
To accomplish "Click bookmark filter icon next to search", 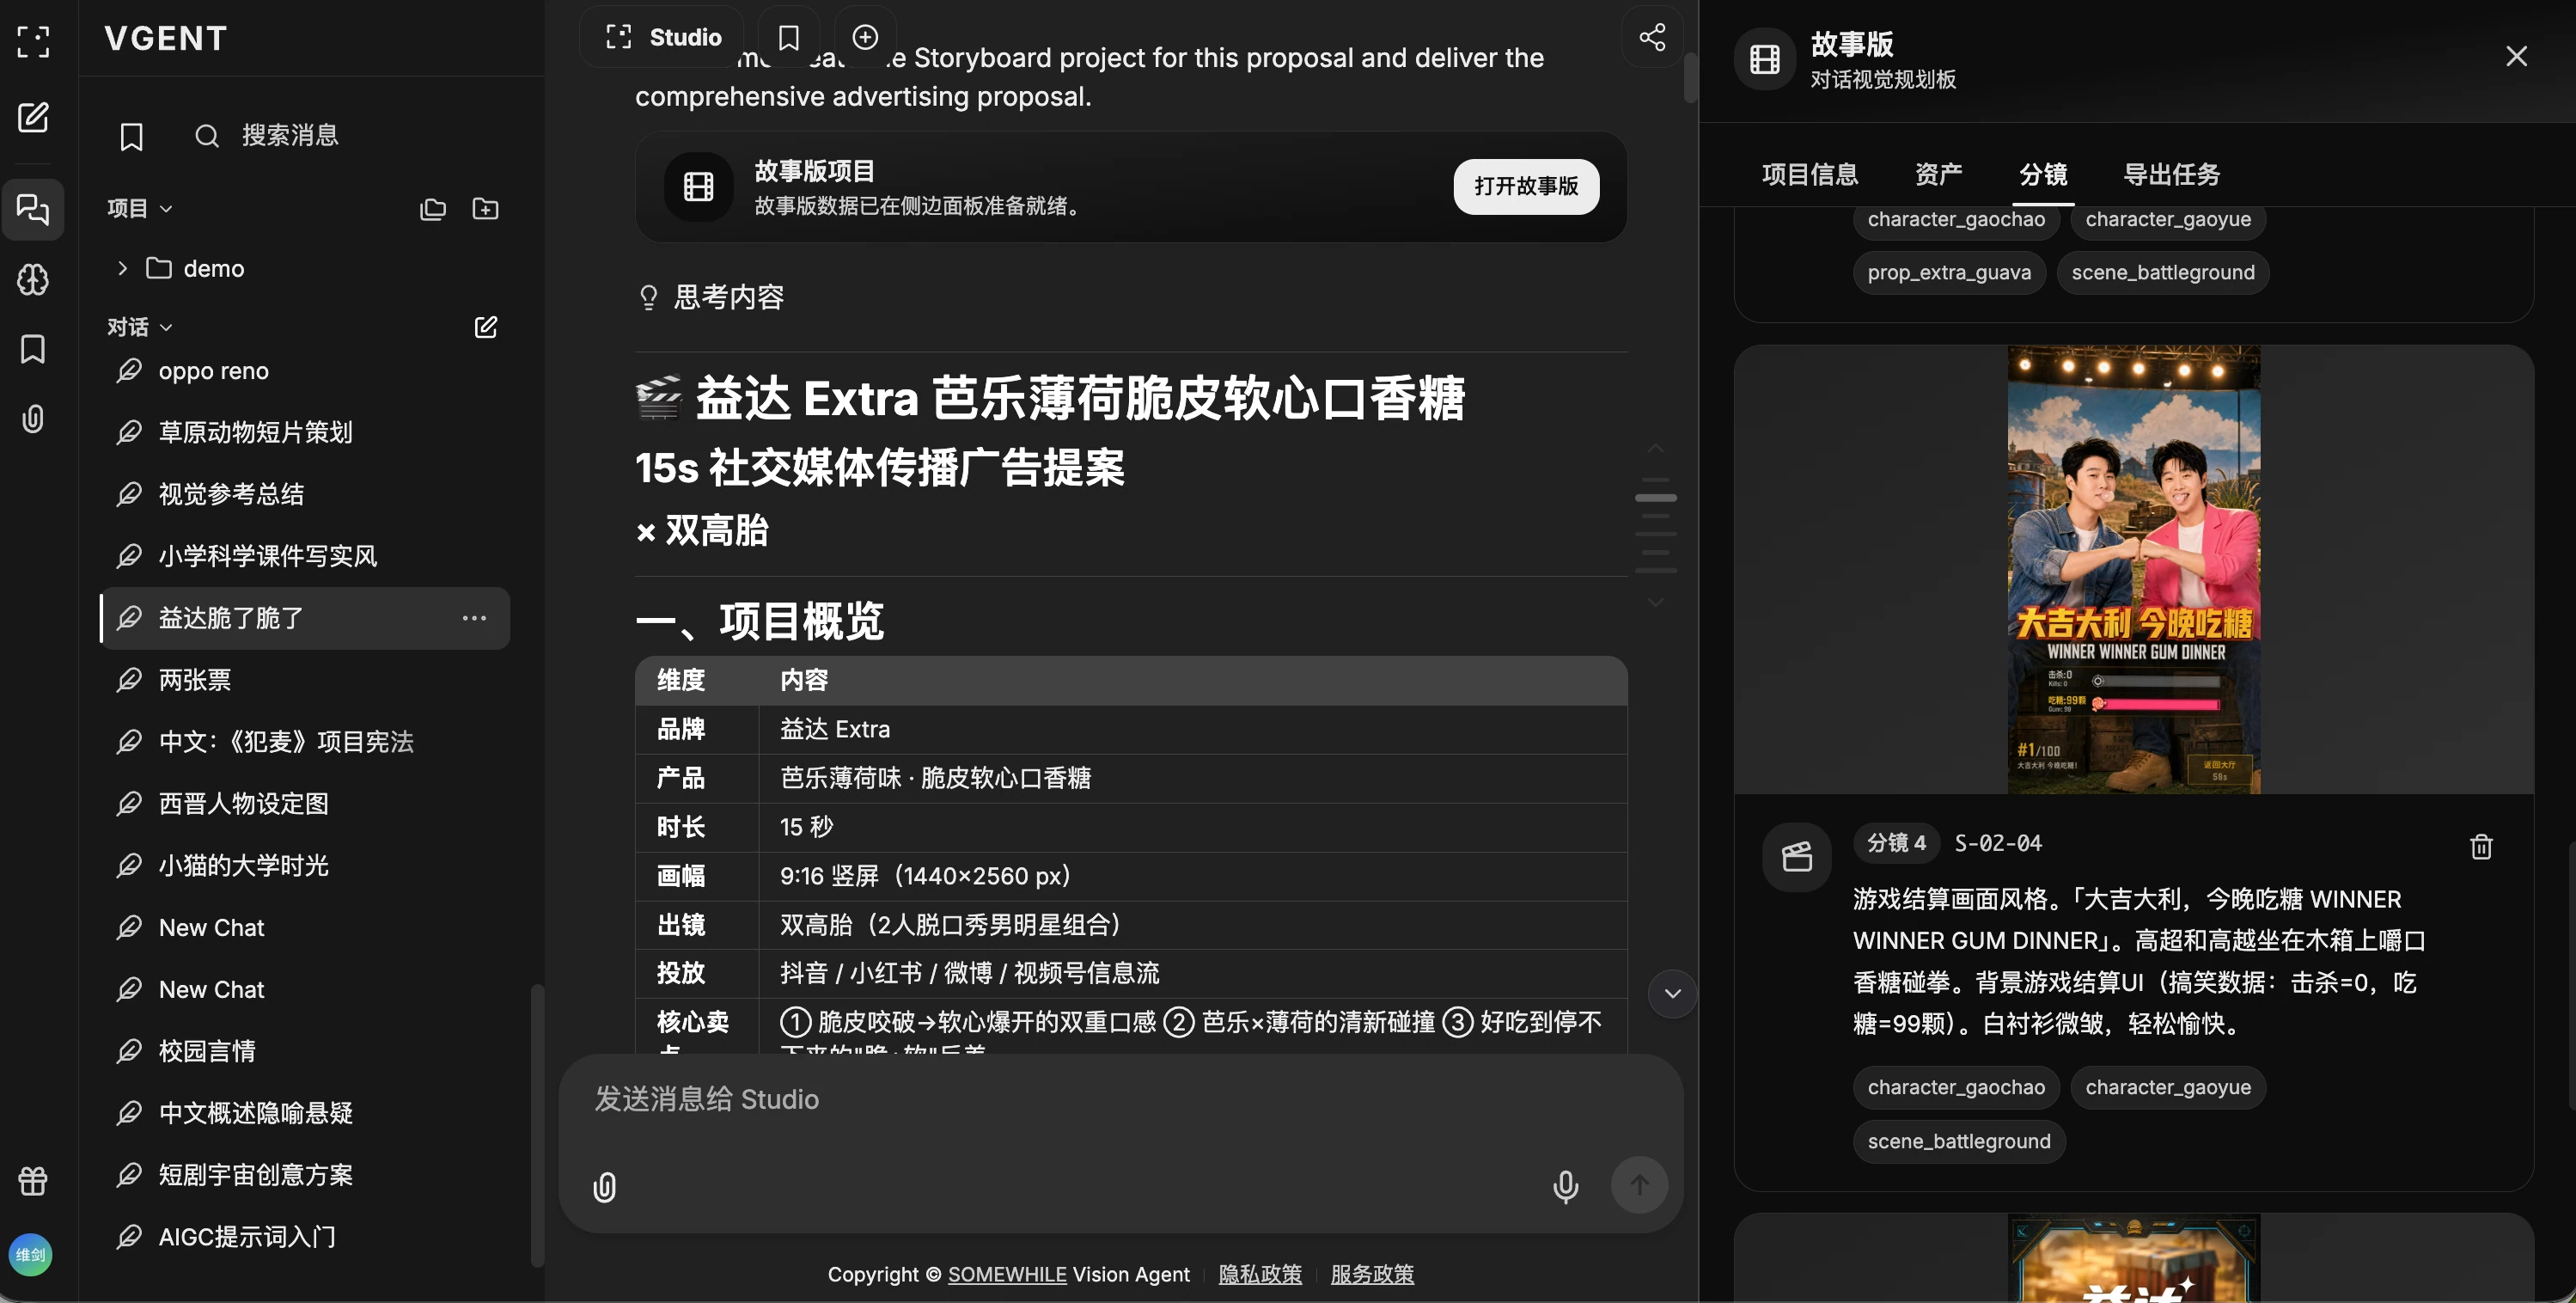I will [131, 136].
